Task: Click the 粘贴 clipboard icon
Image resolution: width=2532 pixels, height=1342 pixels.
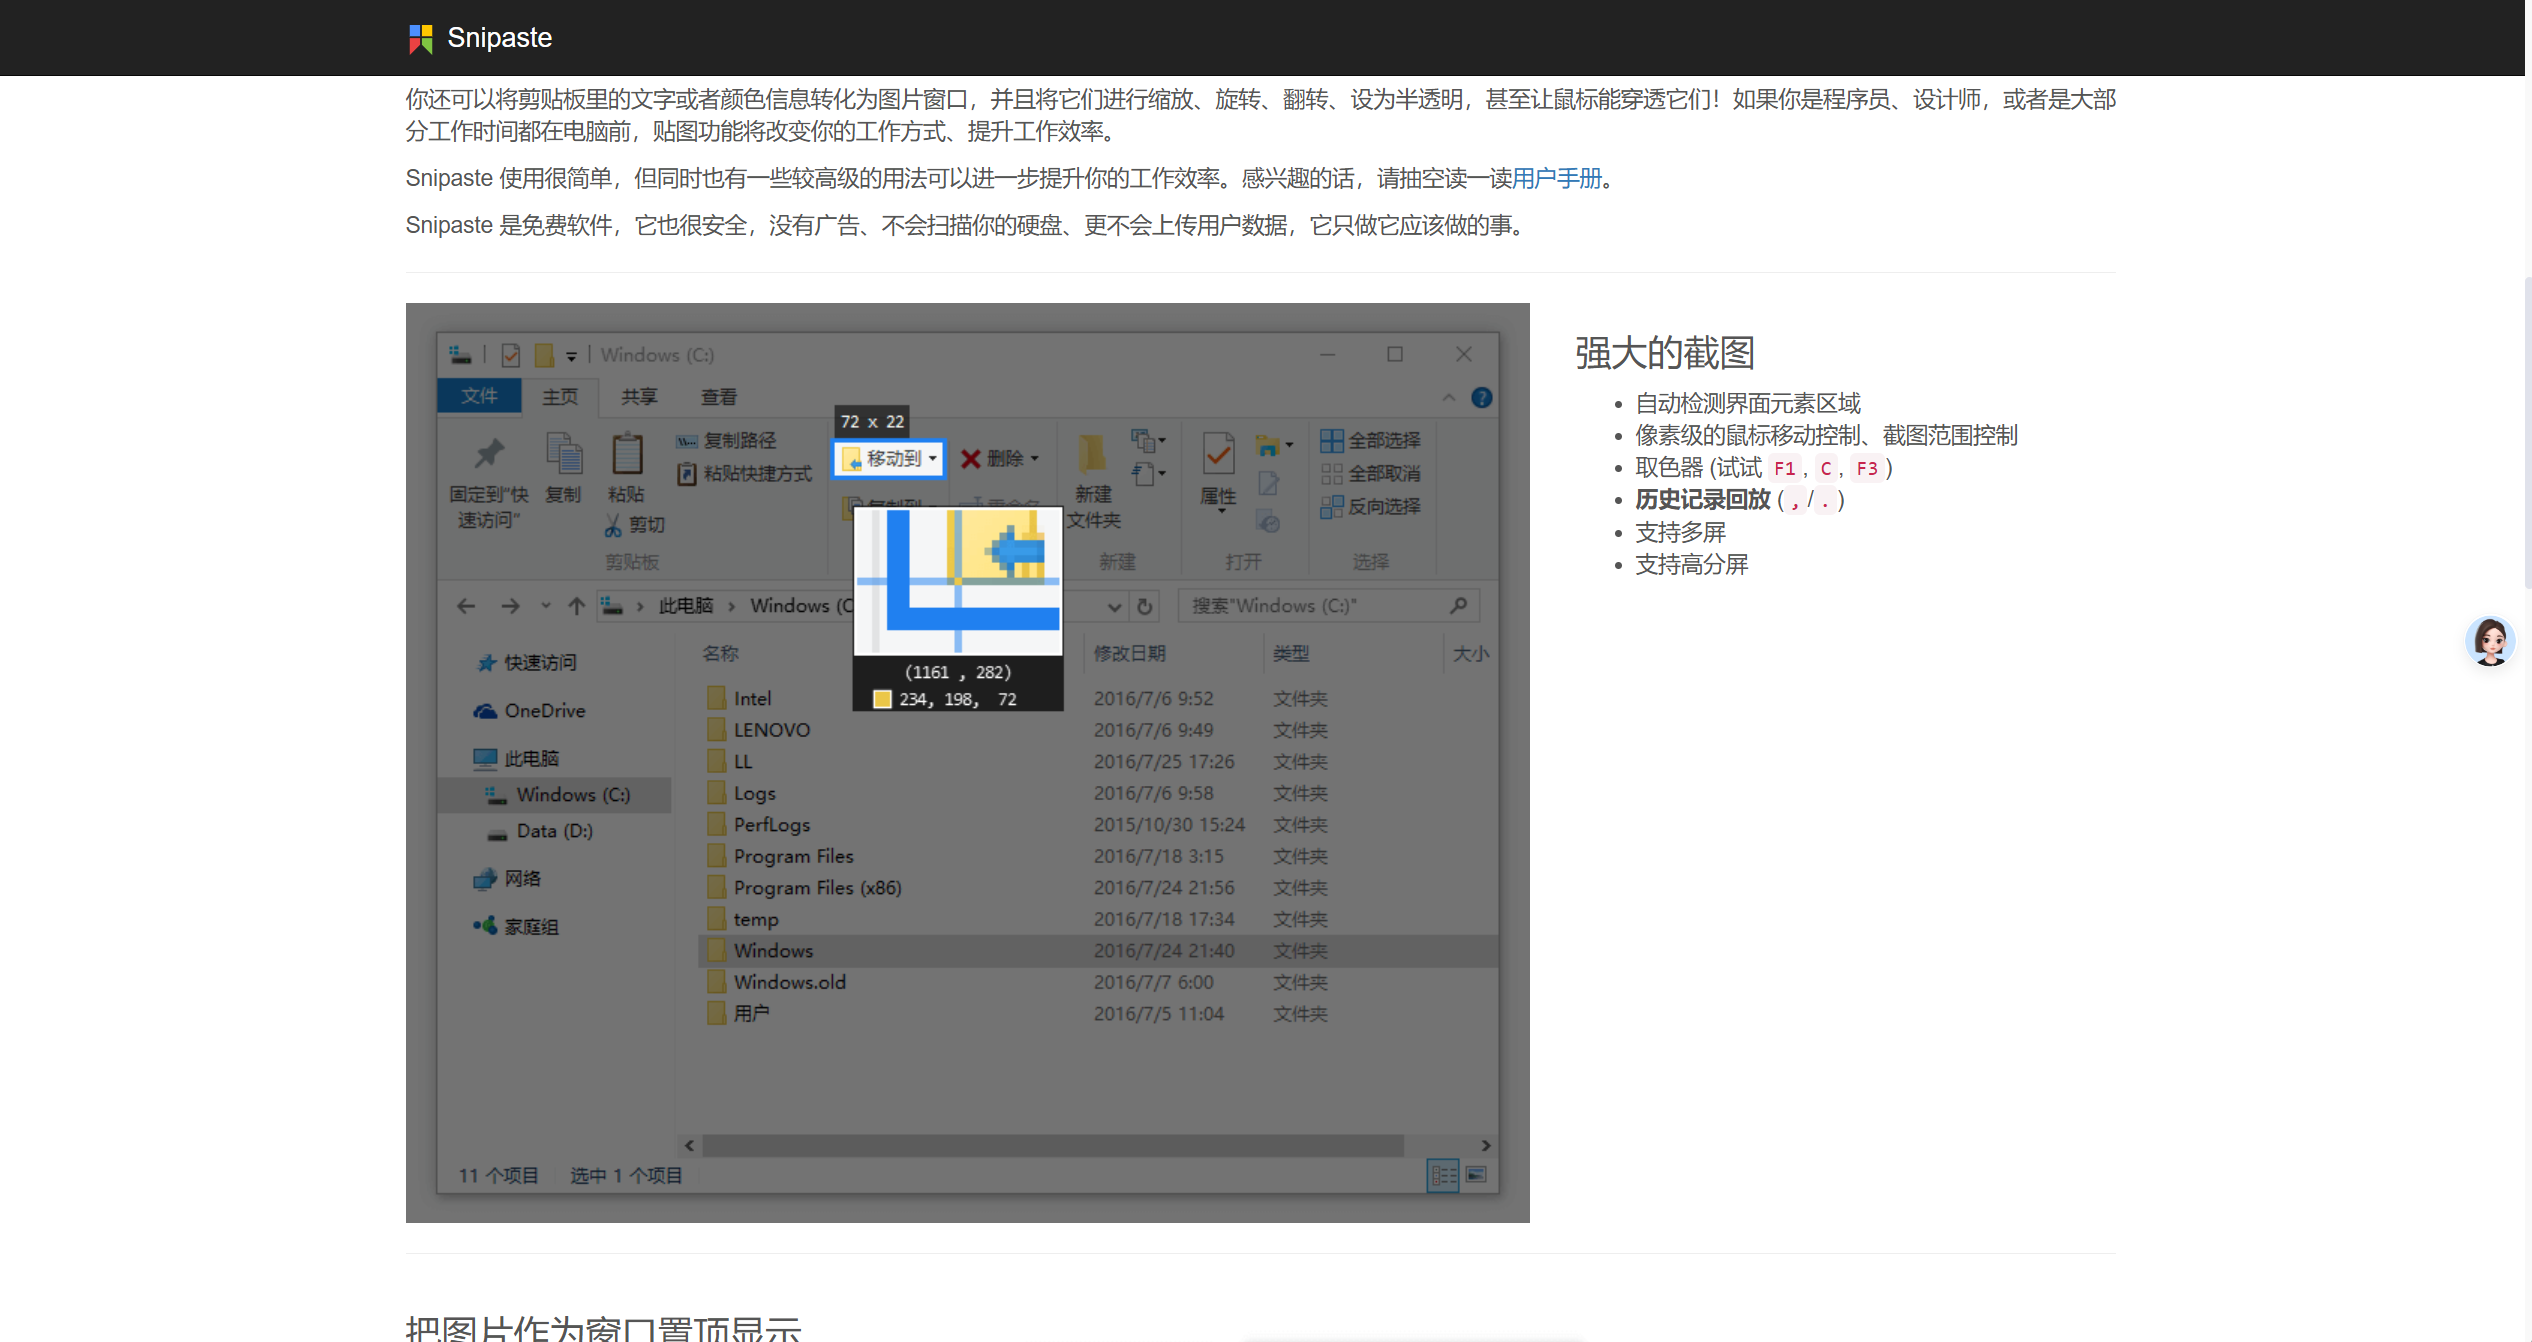Action: click(x=626, y=455)
